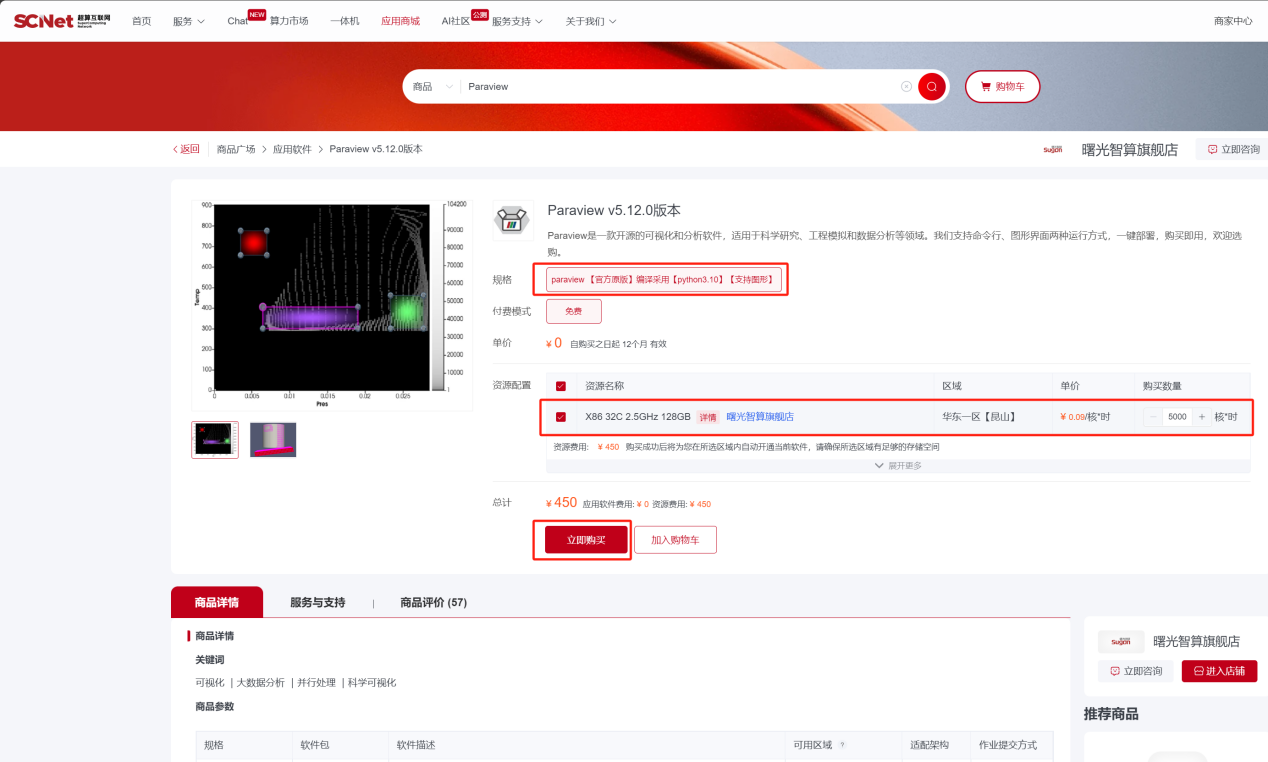Click the 立即购买 button

(586, 540)
